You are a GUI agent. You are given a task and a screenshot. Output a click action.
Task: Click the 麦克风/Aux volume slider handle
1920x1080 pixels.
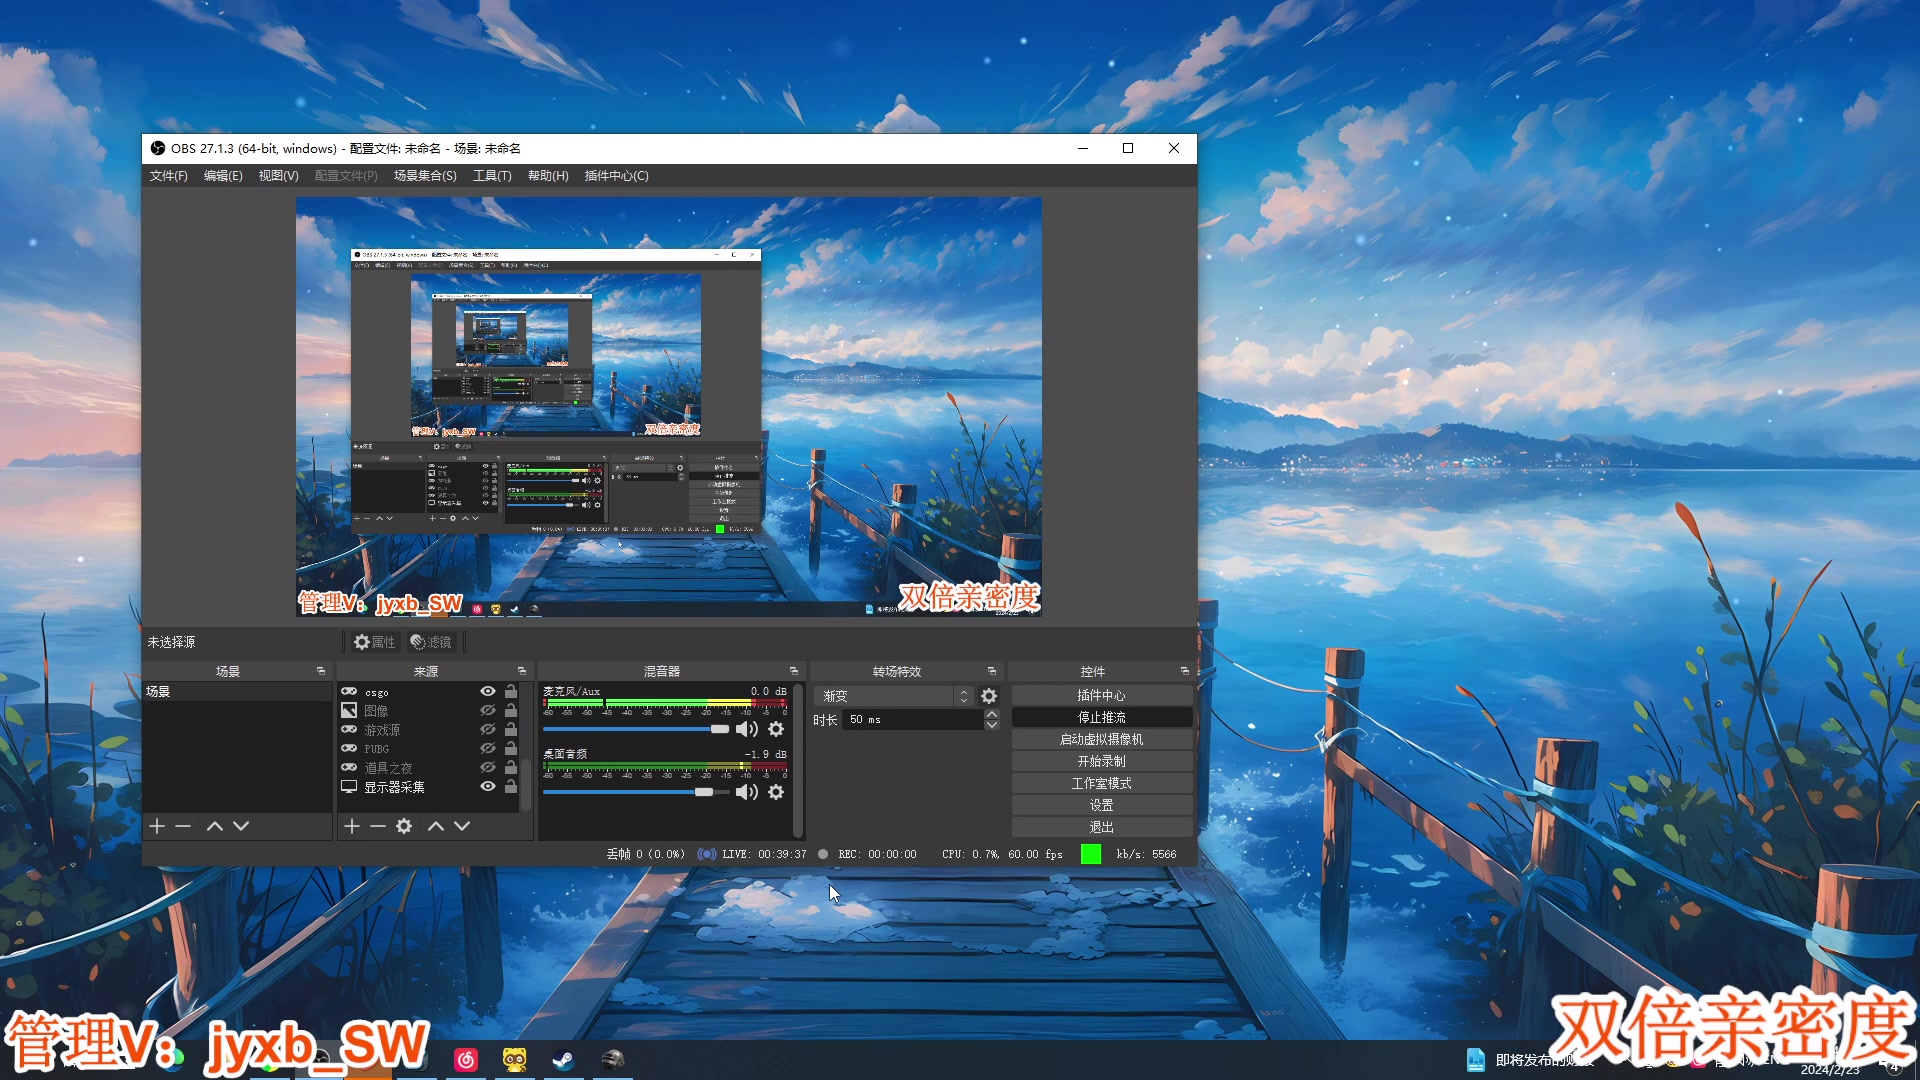point(720,729)
